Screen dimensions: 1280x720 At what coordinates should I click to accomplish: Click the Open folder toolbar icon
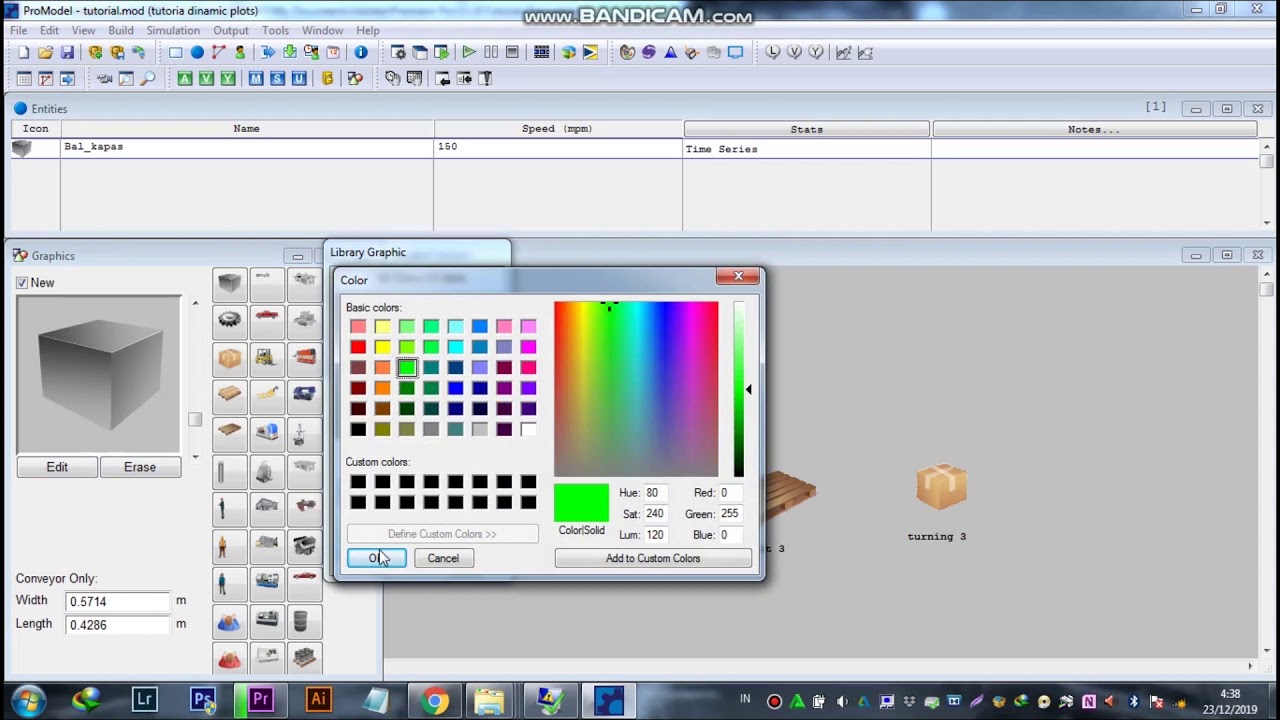coord(45,52)
